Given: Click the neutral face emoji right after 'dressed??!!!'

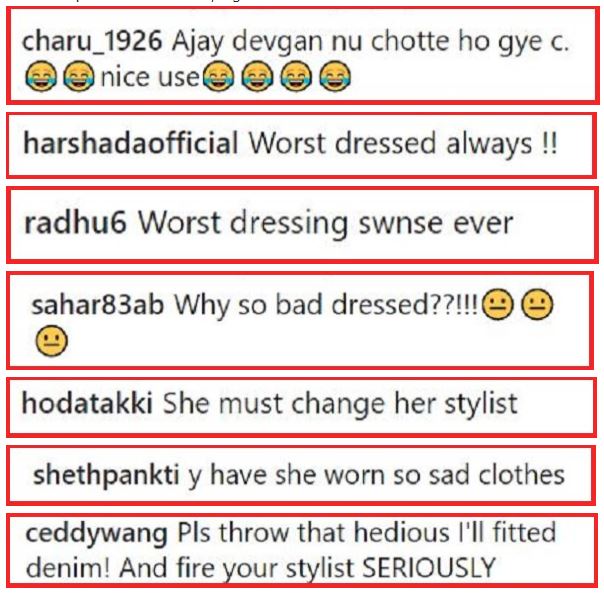Looking at the screenshot, I should tap(498, 304).
